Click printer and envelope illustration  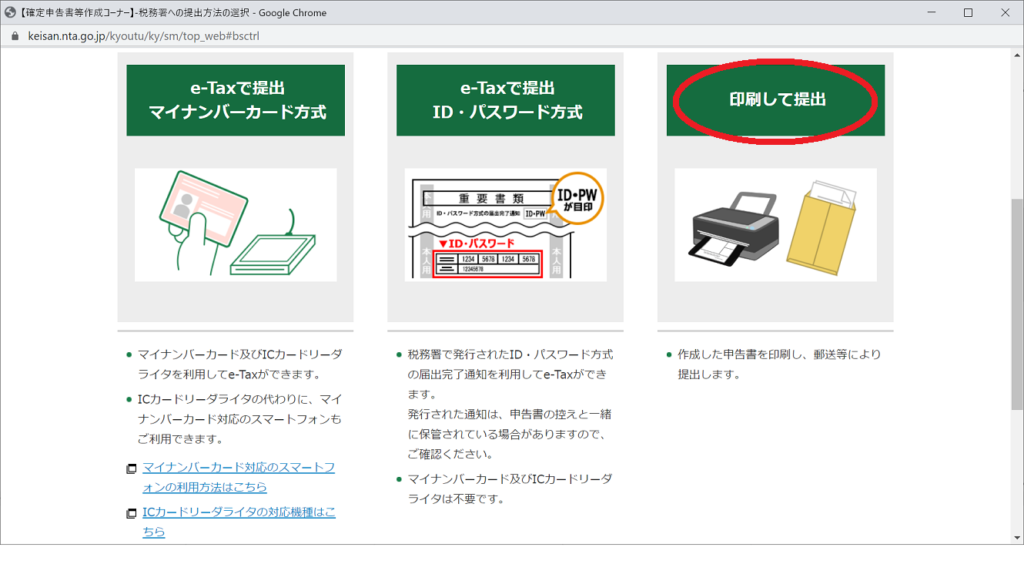pos(776,225)
